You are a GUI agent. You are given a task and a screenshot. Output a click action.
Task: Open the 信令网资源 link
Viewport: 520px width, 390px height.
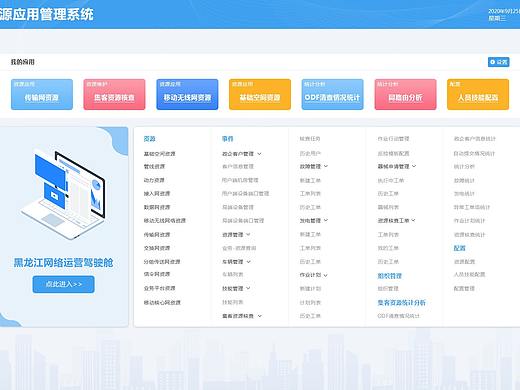click(x=157, y=274)
